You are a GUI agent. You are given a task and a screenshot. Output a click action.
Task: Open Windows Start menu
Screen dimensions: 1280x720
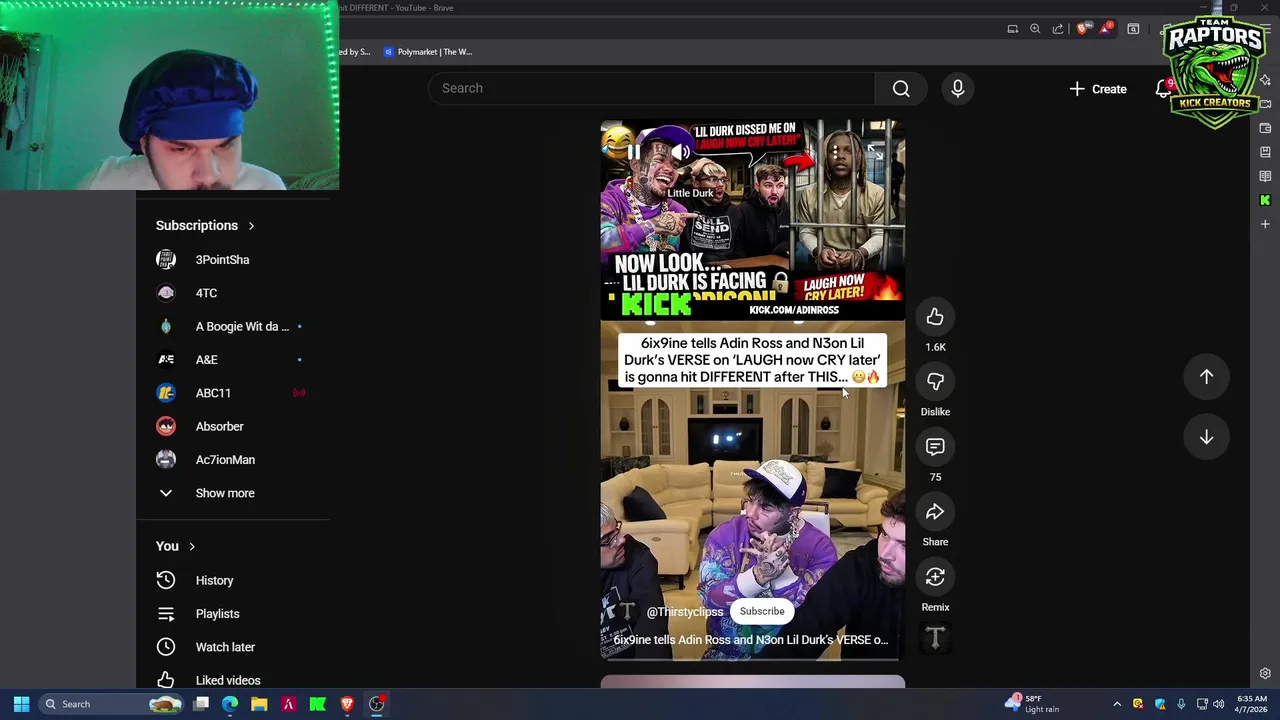click(21, 704)
